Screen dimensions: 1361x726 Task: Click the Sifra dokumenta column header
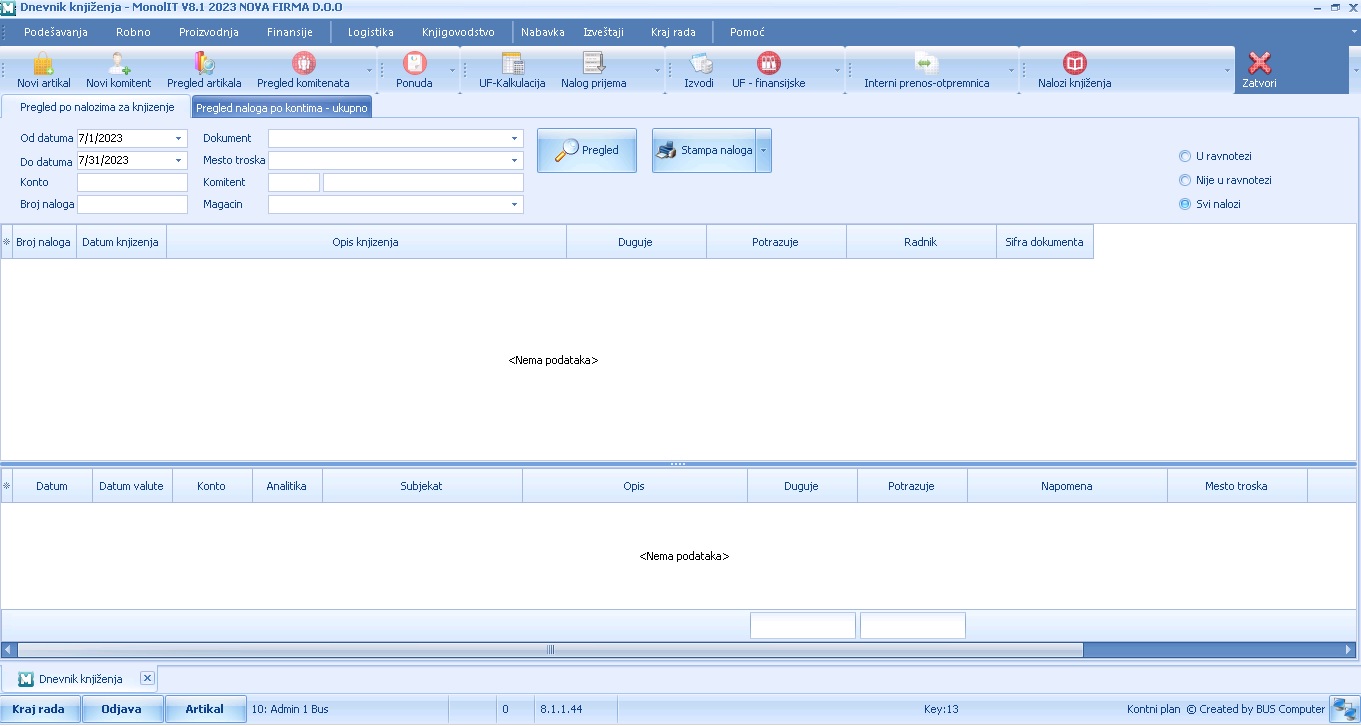pos(1045,242)
